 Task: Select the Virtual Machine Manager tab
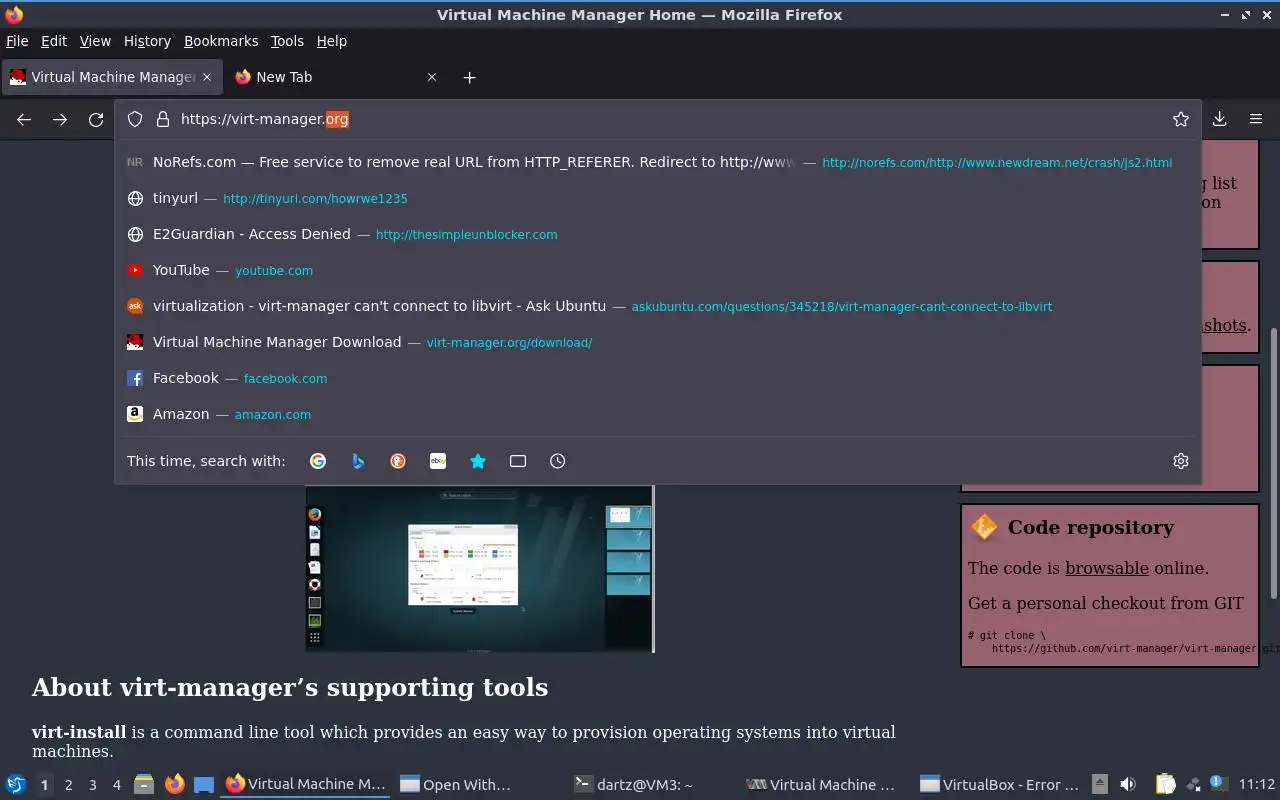coord(111,77)
